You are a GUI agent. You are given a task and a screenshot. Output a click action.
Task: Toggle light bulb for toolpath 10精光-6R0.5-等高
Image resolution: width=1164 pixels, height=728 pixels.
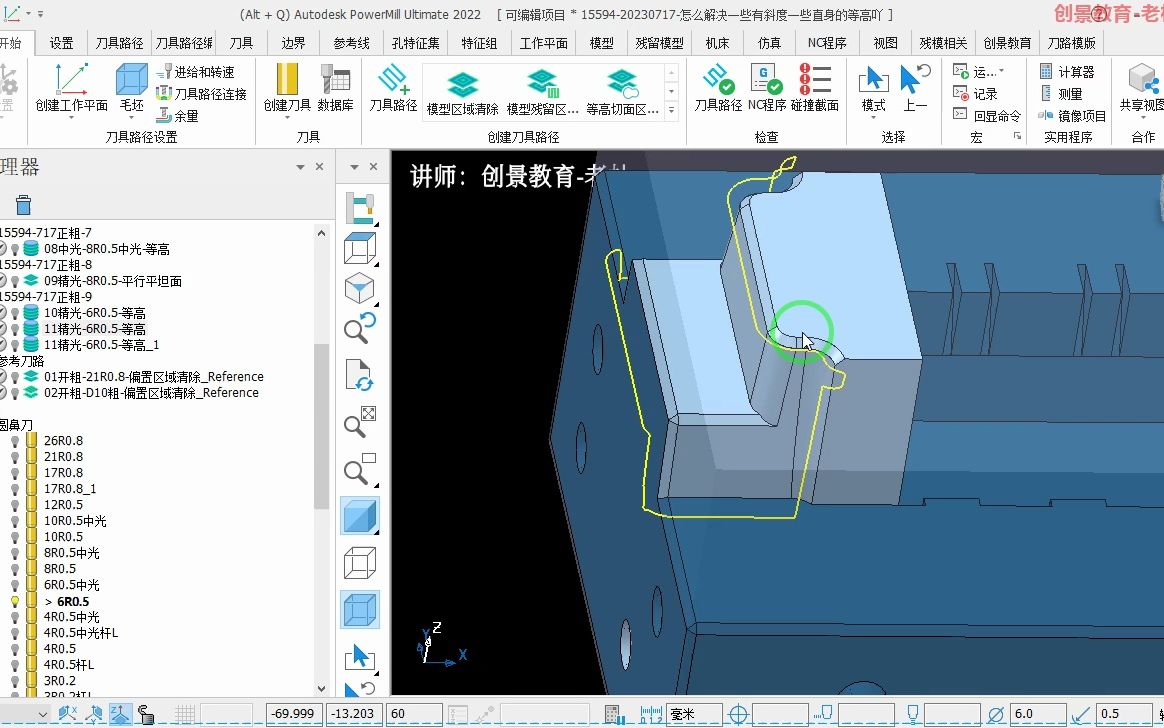[x=15, y=313]
